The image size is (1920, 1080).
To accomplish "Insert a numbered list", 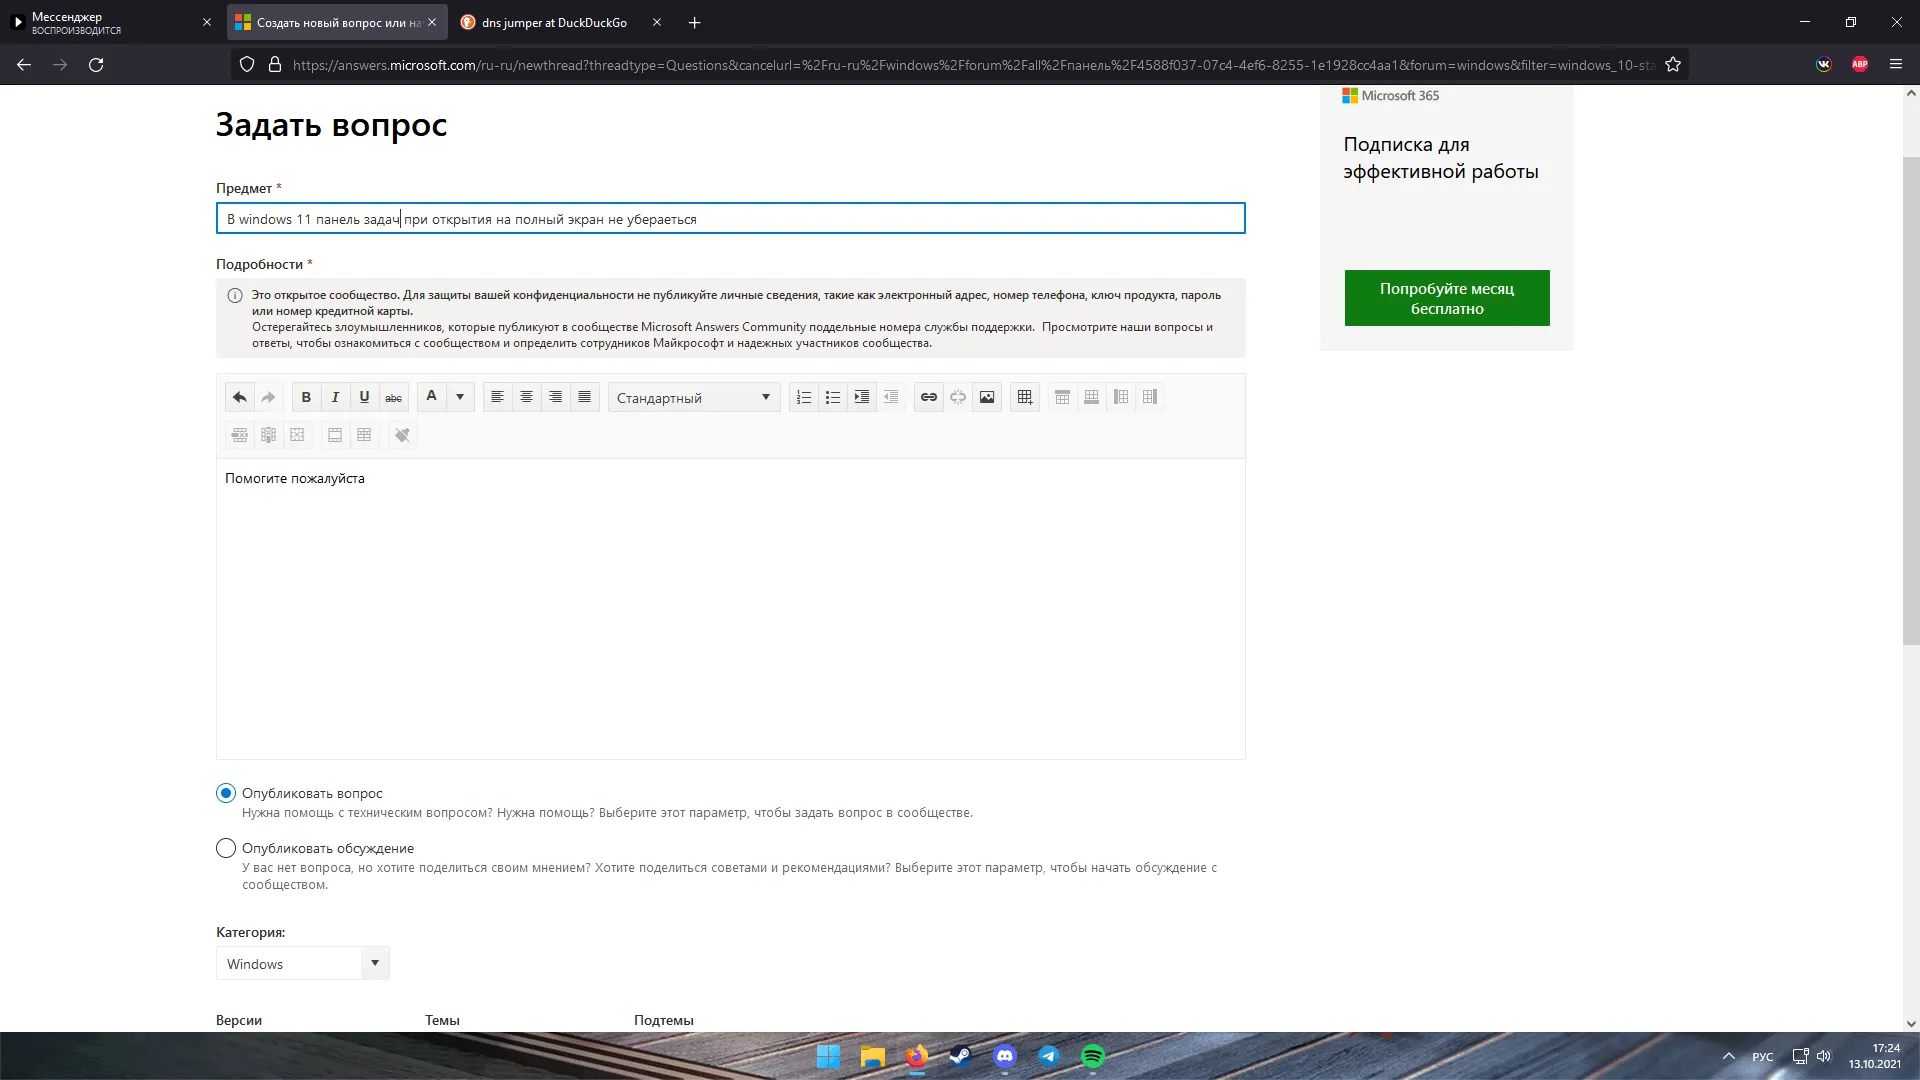I will [x=804, y=397].
